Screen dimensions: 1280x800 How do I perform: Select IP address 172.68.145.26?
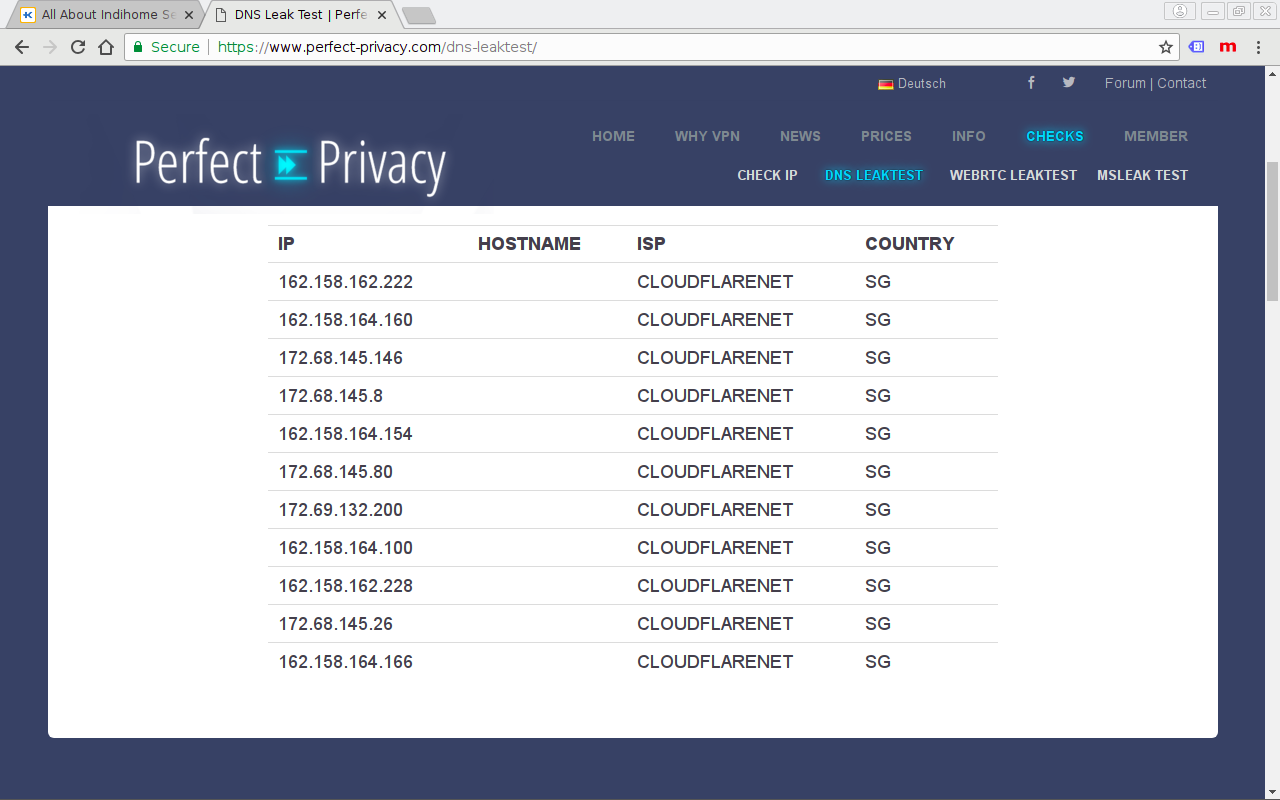pos(336,624)
